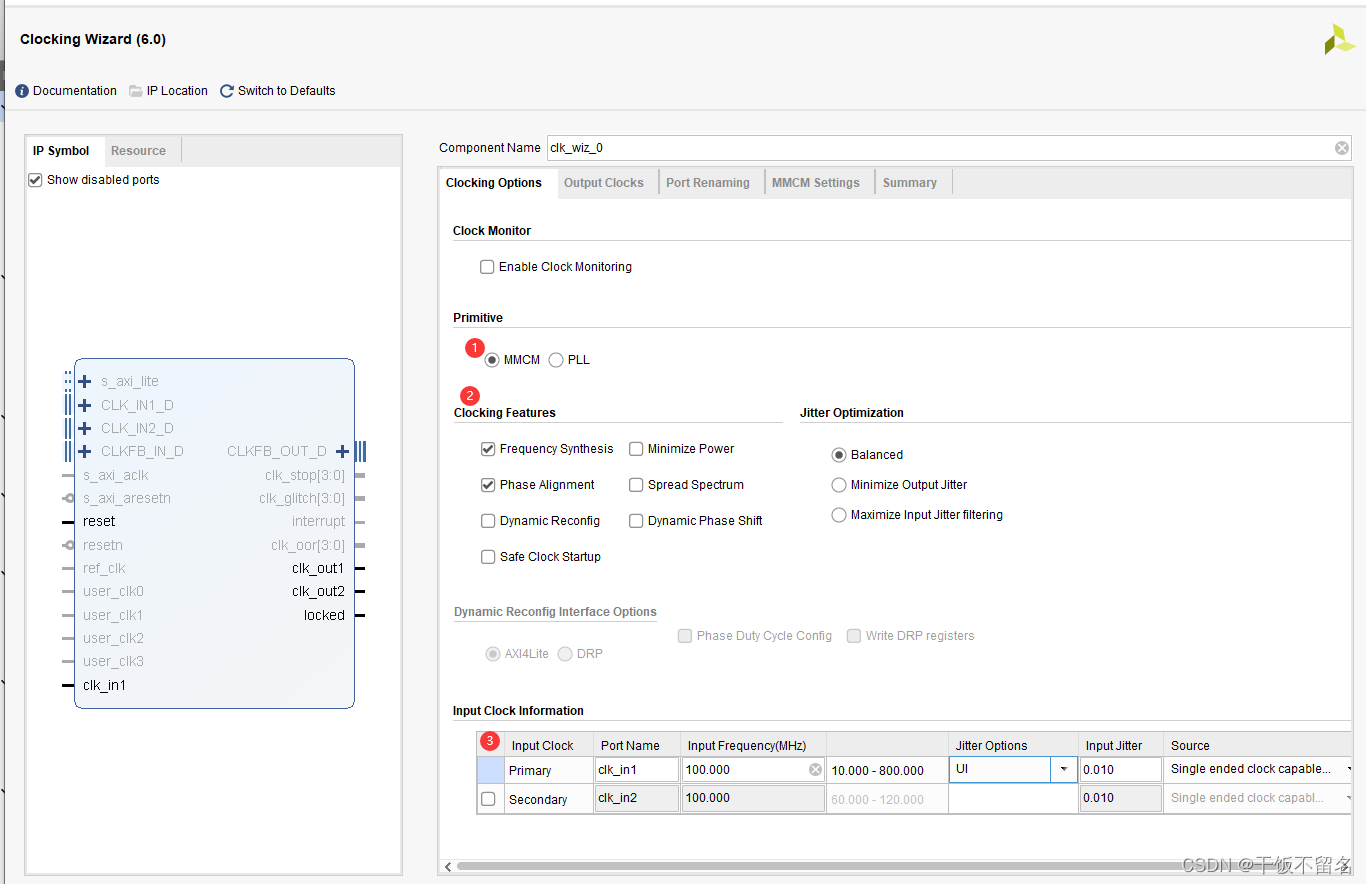Open the Summary tab

click(x=910, y=183)
